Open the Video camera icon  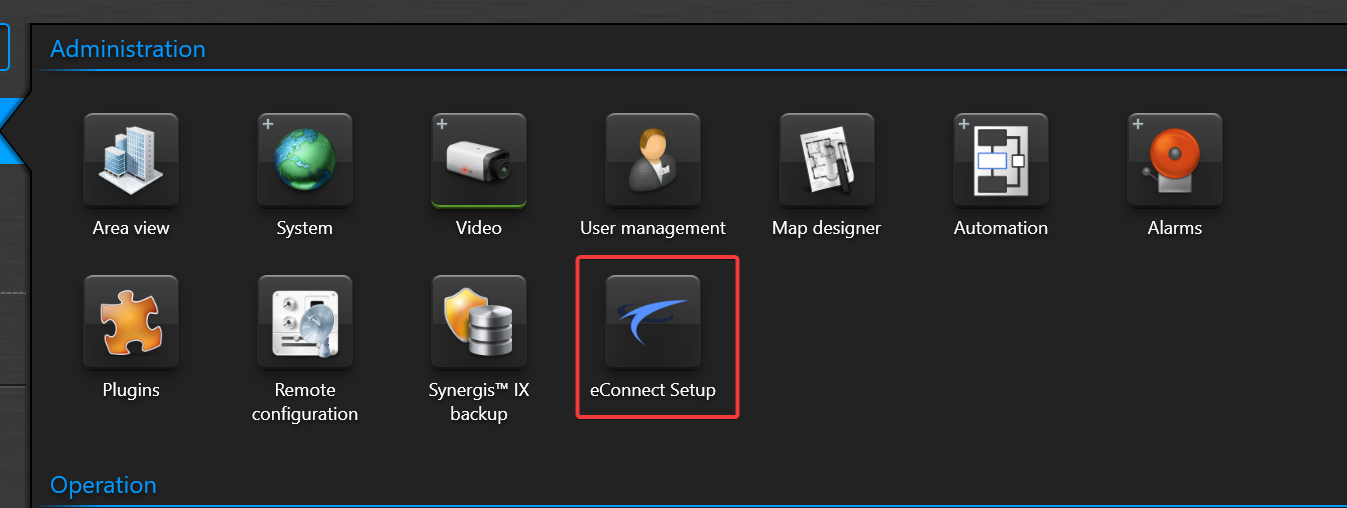479,161
